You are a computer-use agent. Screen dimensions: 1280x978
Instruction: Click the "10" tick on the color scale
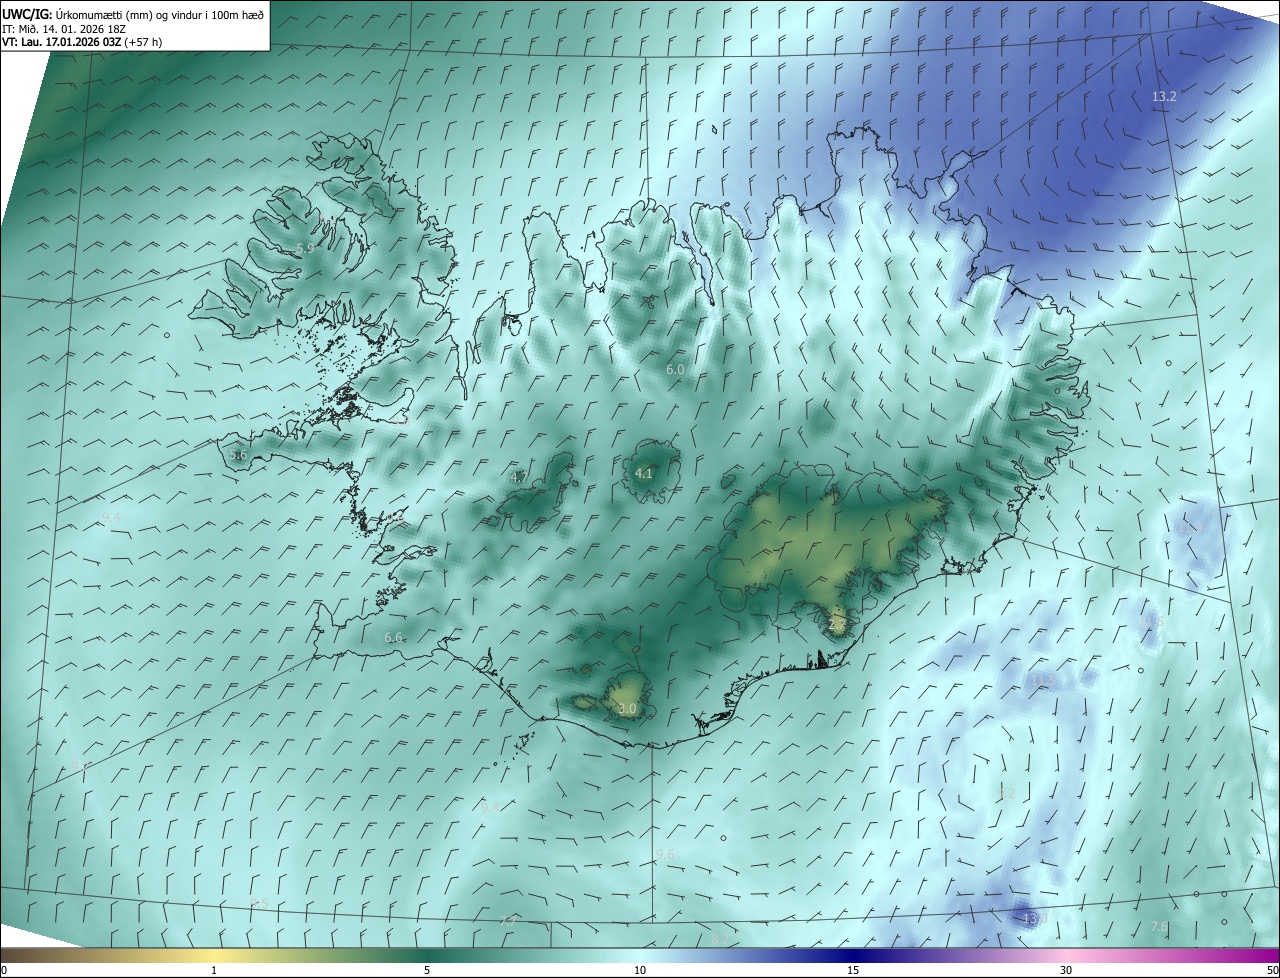click(x=640, y=970)
